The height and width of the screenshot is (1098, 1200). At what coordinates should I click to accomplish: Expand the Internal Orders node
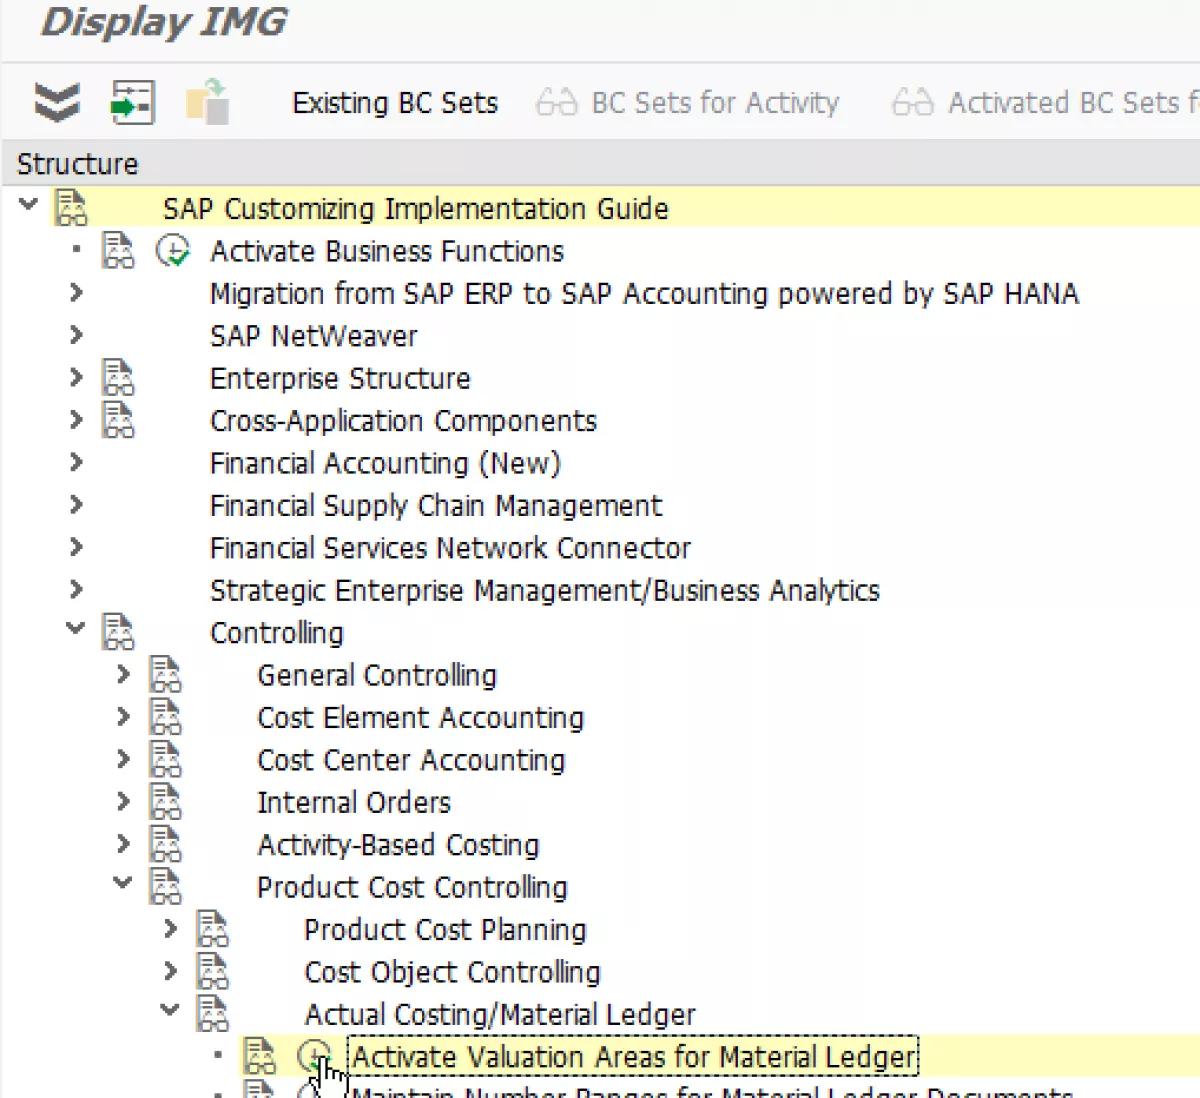[x=123, y=801]
